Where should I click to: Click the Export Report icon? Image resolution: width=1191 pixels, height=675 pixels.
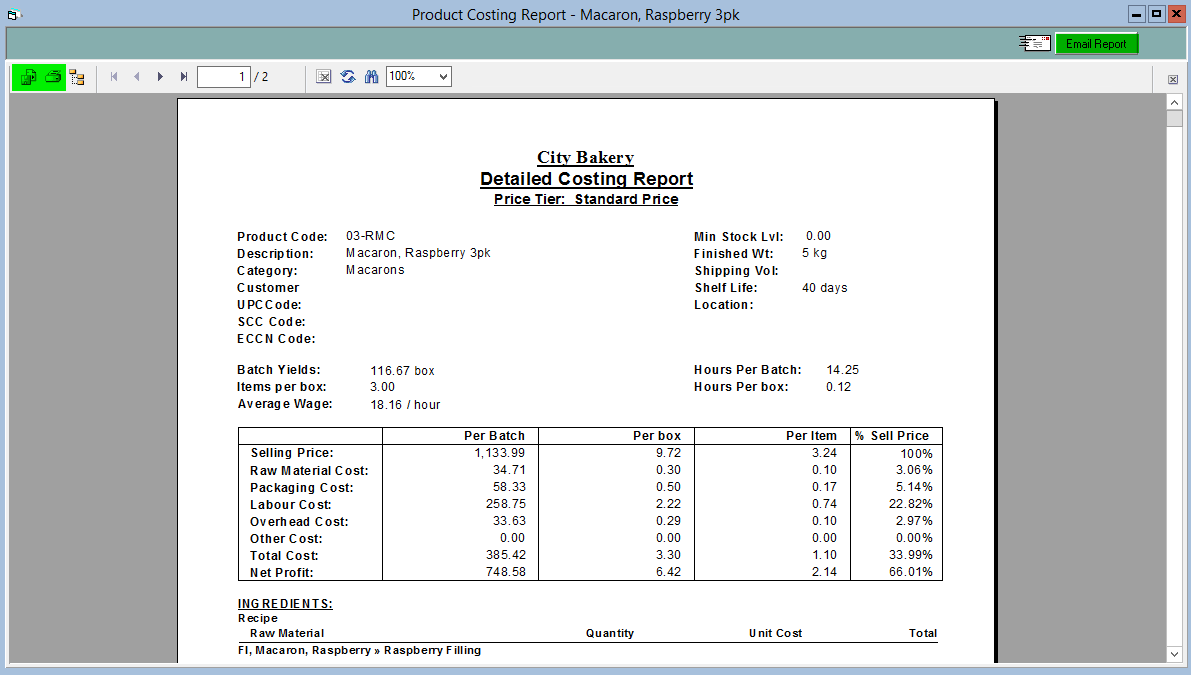(28, 77)
